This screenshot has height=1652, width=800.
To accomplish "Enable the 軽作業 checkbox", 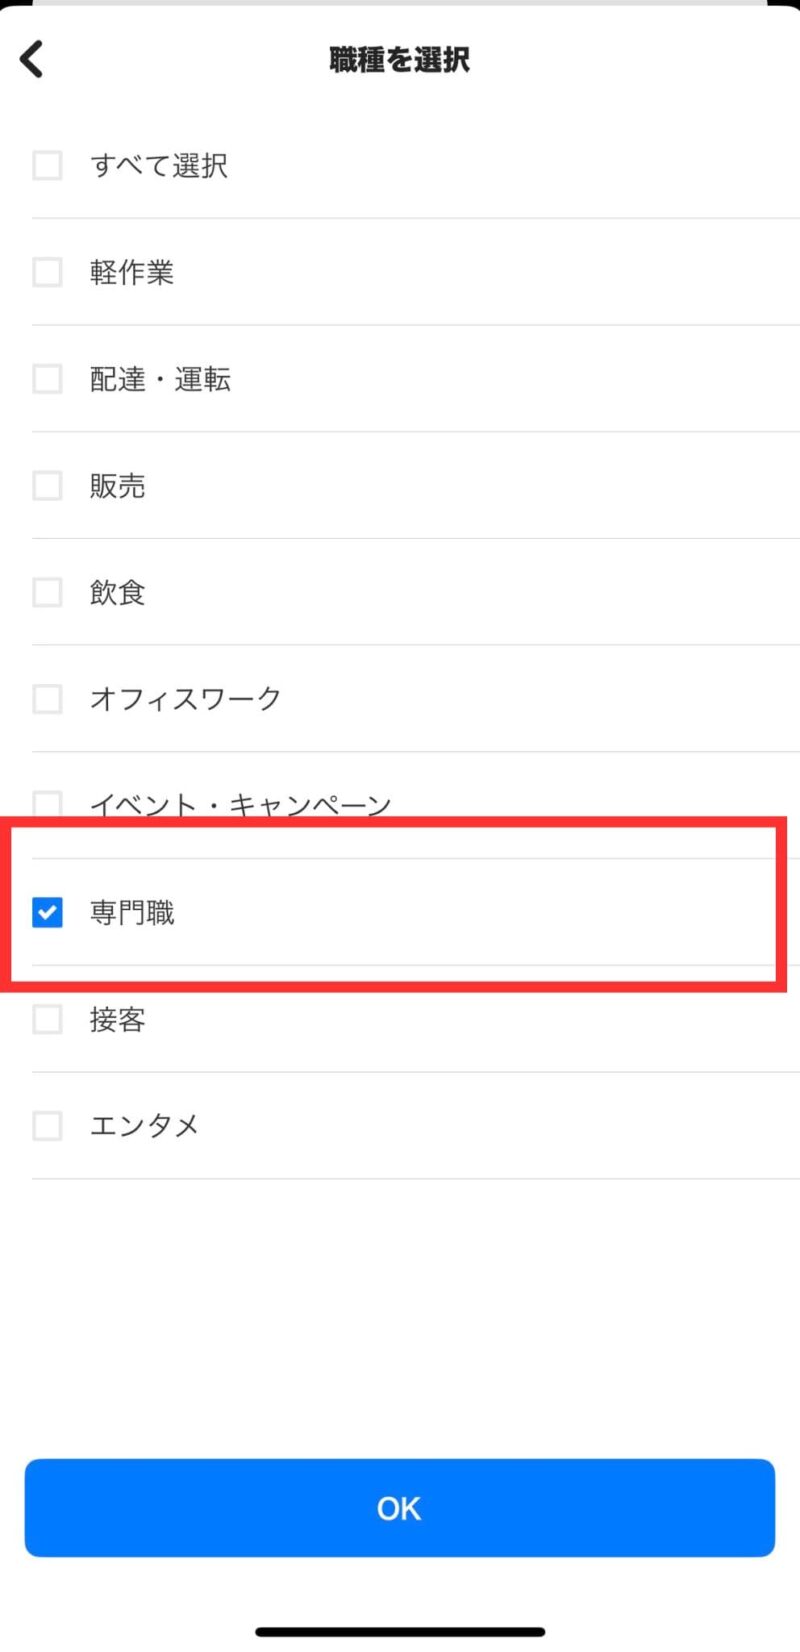I will (47, 272).
